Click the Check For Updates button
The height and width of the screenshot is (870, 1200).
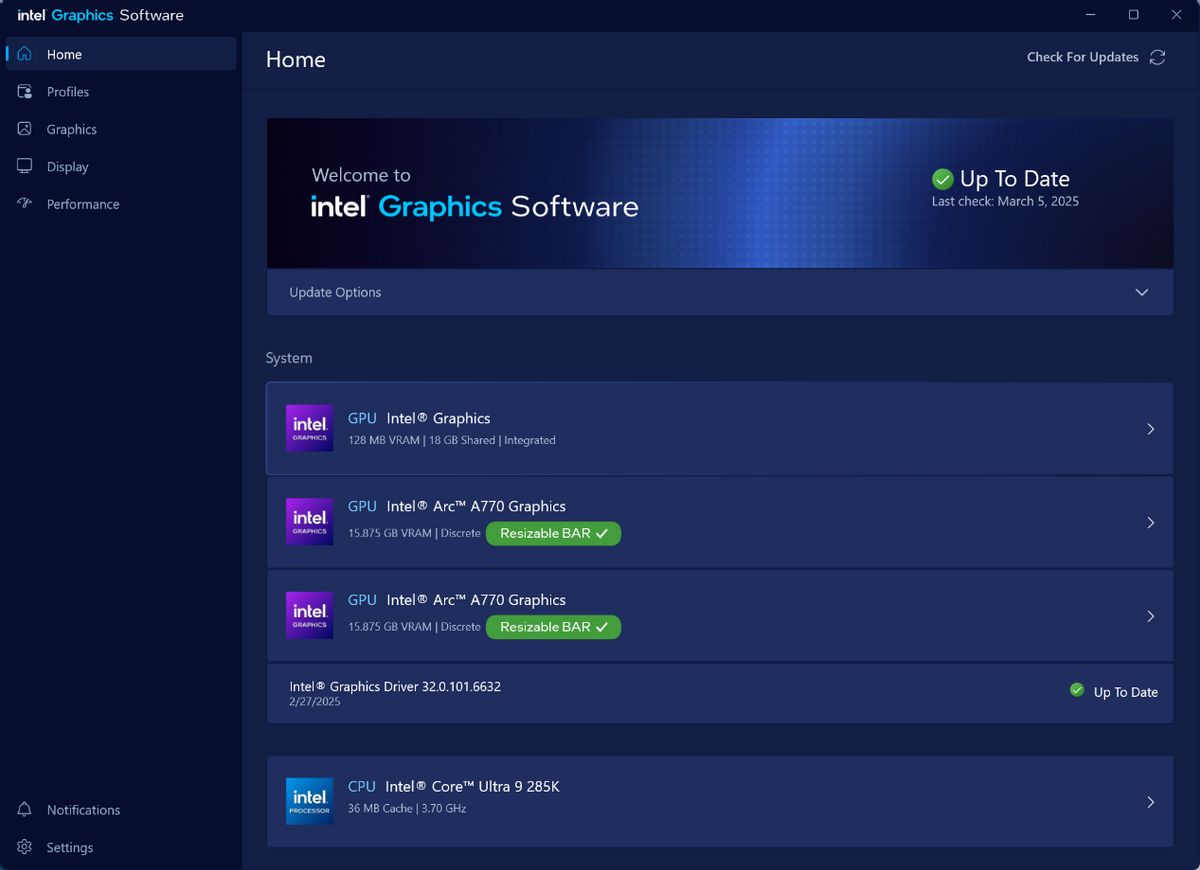point(1096,57)
